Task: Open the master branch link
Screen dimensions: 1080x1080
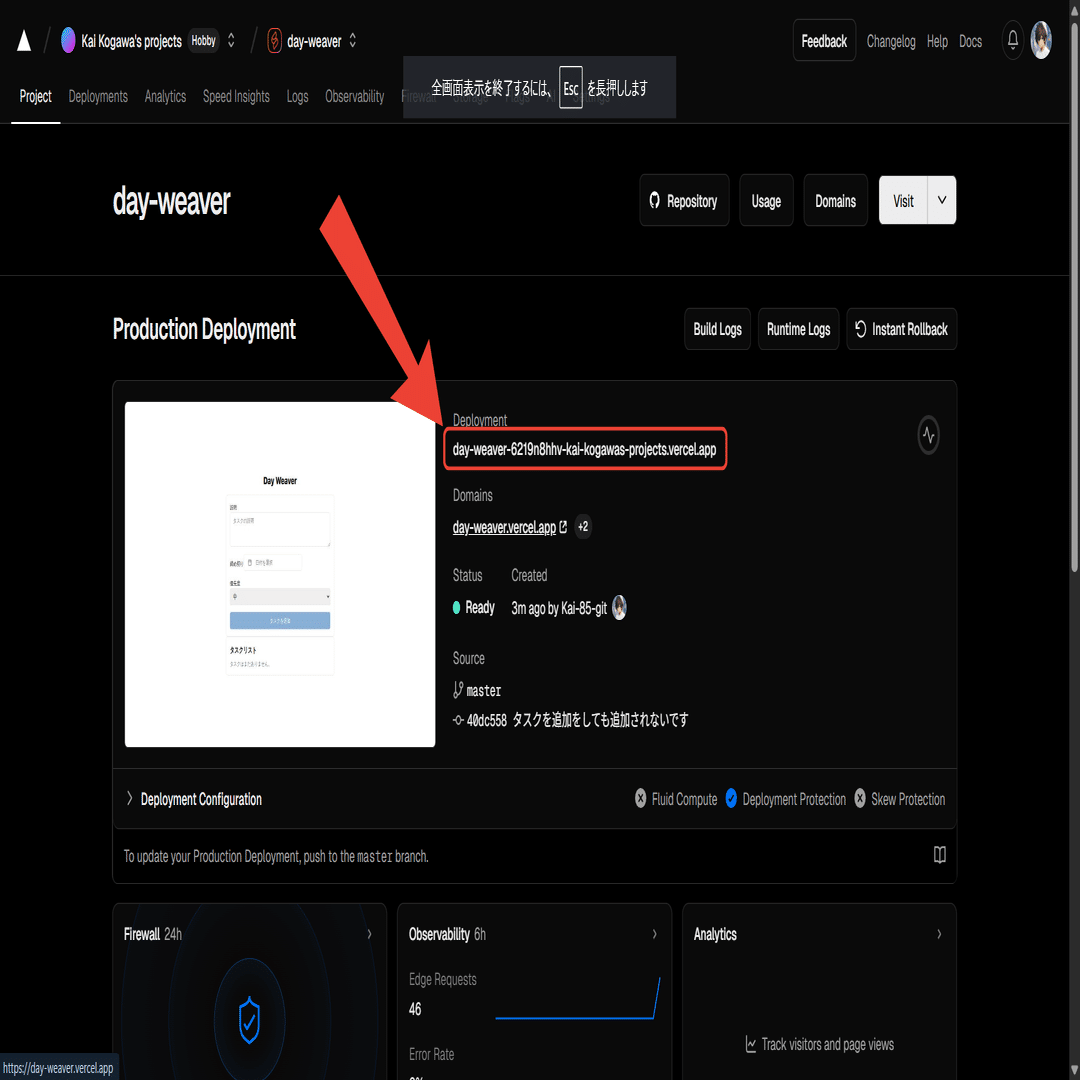Action: click(484, 691)
